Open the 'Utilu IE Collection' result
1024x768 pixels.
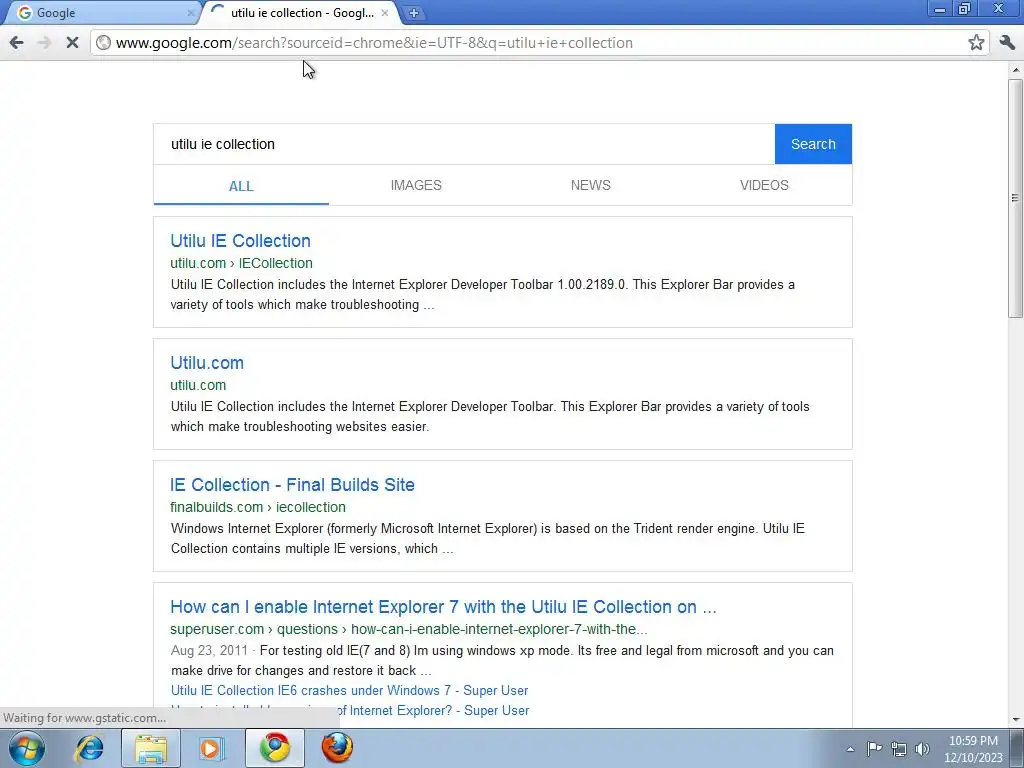[x=240, y=241]
